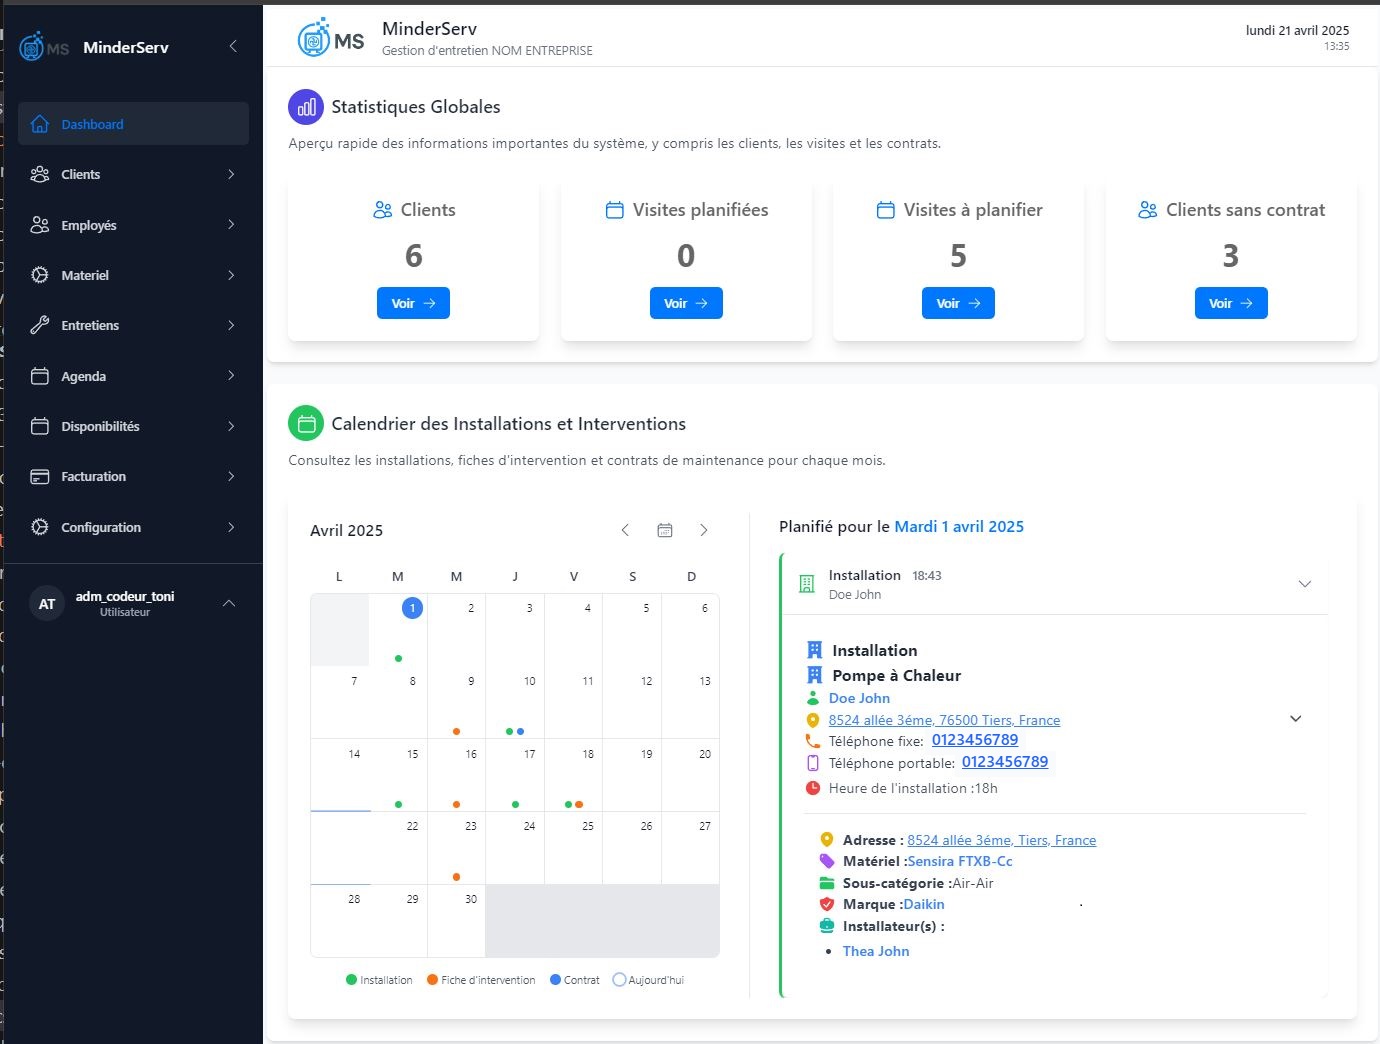Viewport: 1380px width, 1044px height.
Task: Click the green calendar icon beside Calendrier heading
Action: tap(306, 424)
